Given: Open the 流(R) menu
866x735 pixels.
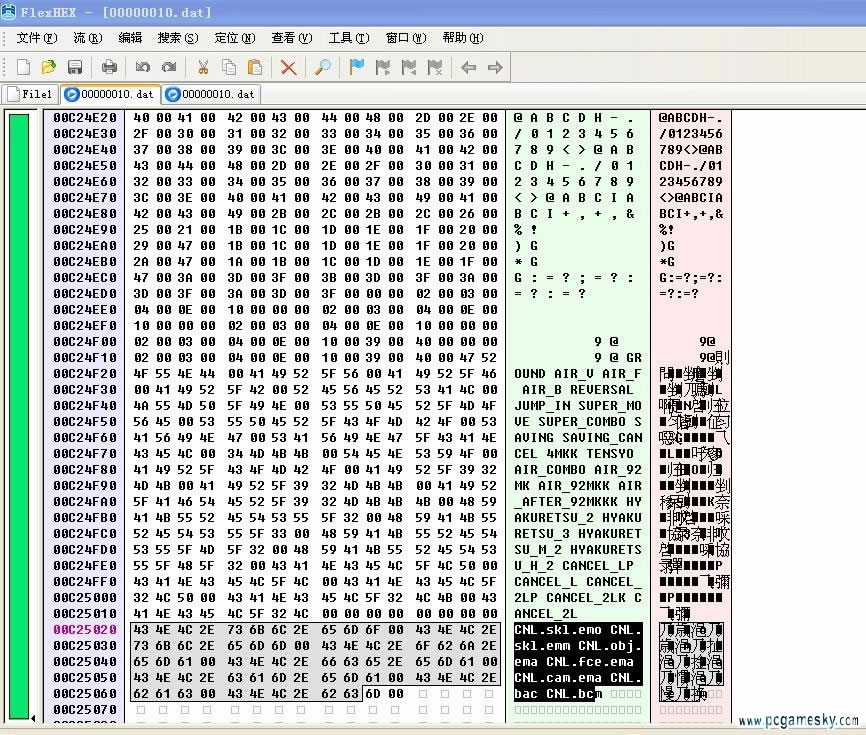Looking at the screenshot, I should (87, 38).
